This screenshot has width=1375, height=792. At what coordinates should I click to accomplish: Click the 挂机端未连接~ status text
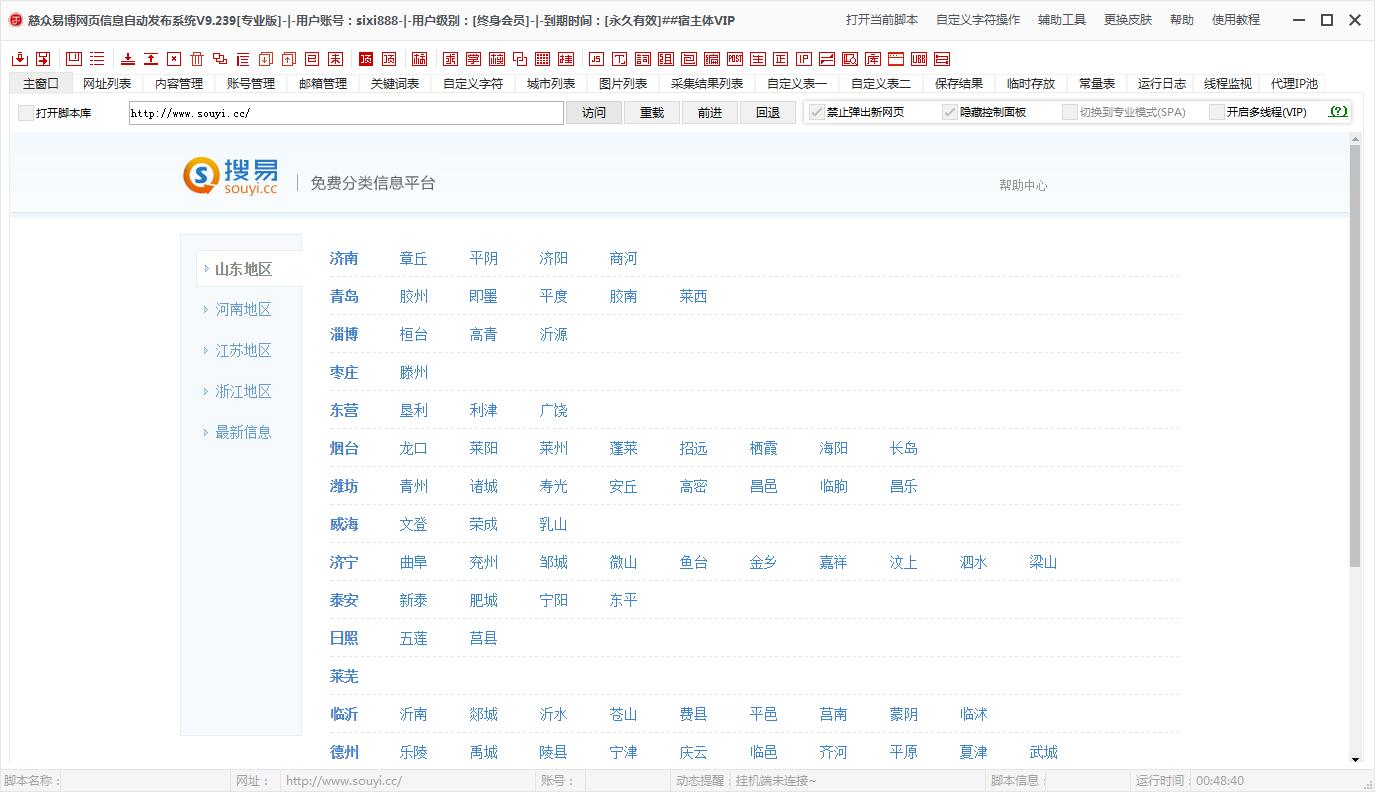tap(776, 781)
